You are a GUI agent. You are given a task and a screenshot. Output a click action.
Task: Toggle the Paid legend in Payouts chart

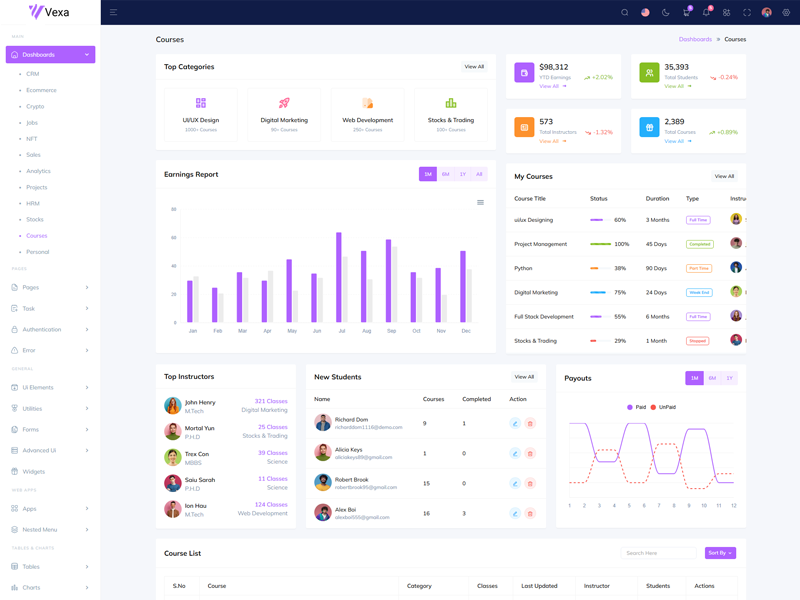pos(636,407)
